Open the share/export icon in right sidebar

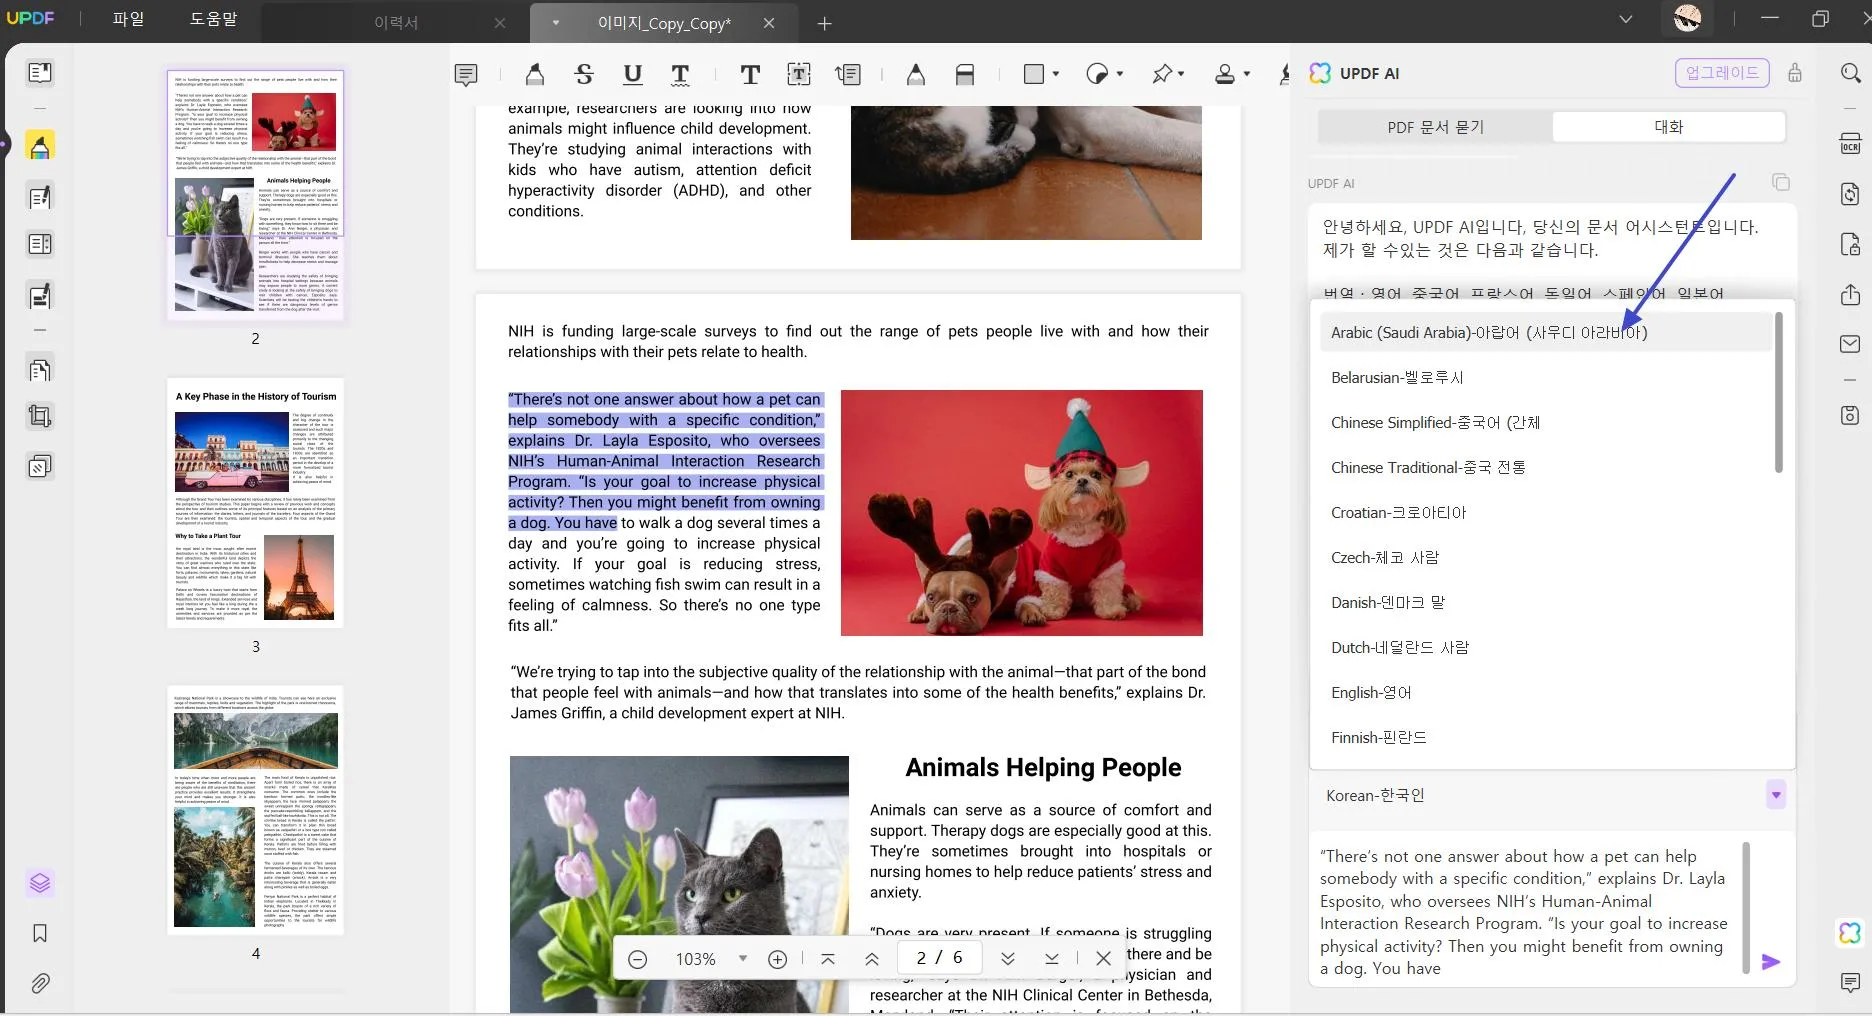click(1850, 295)
